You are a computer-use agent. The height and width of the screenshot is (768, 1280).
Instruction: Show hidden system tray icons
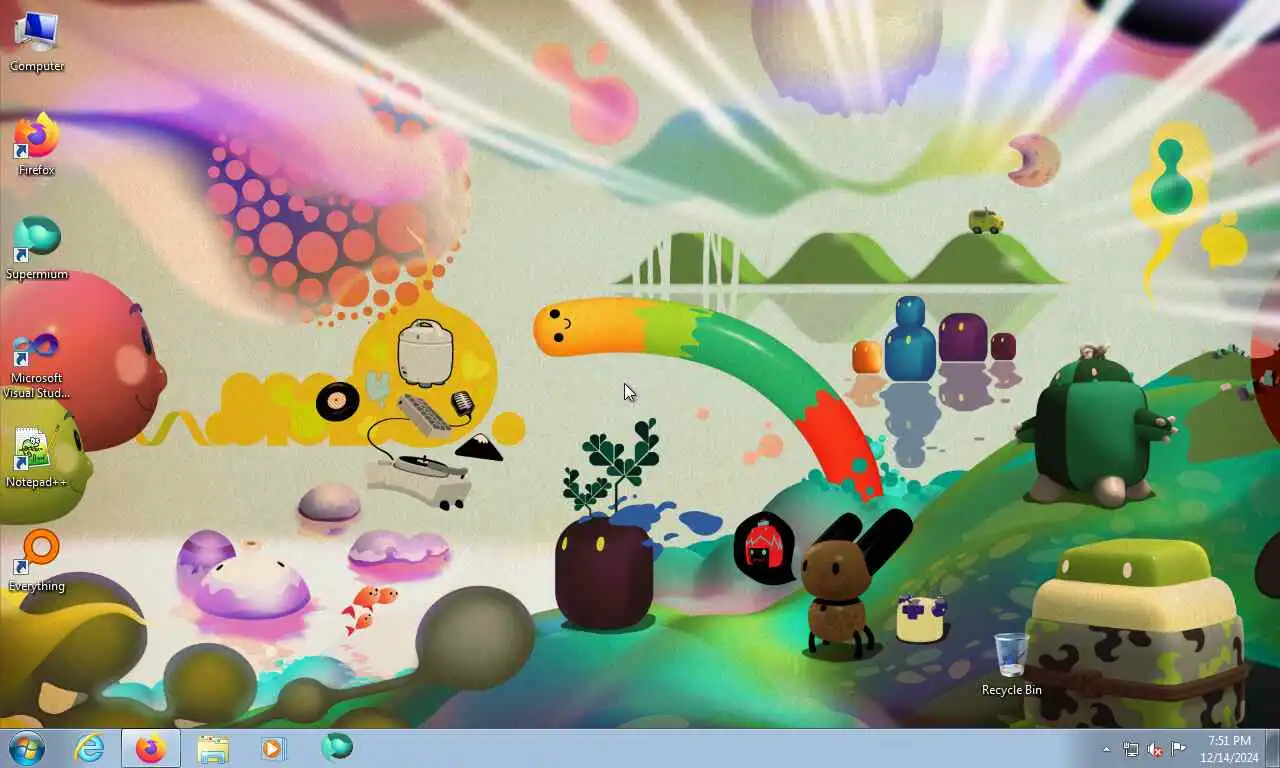1106,749
